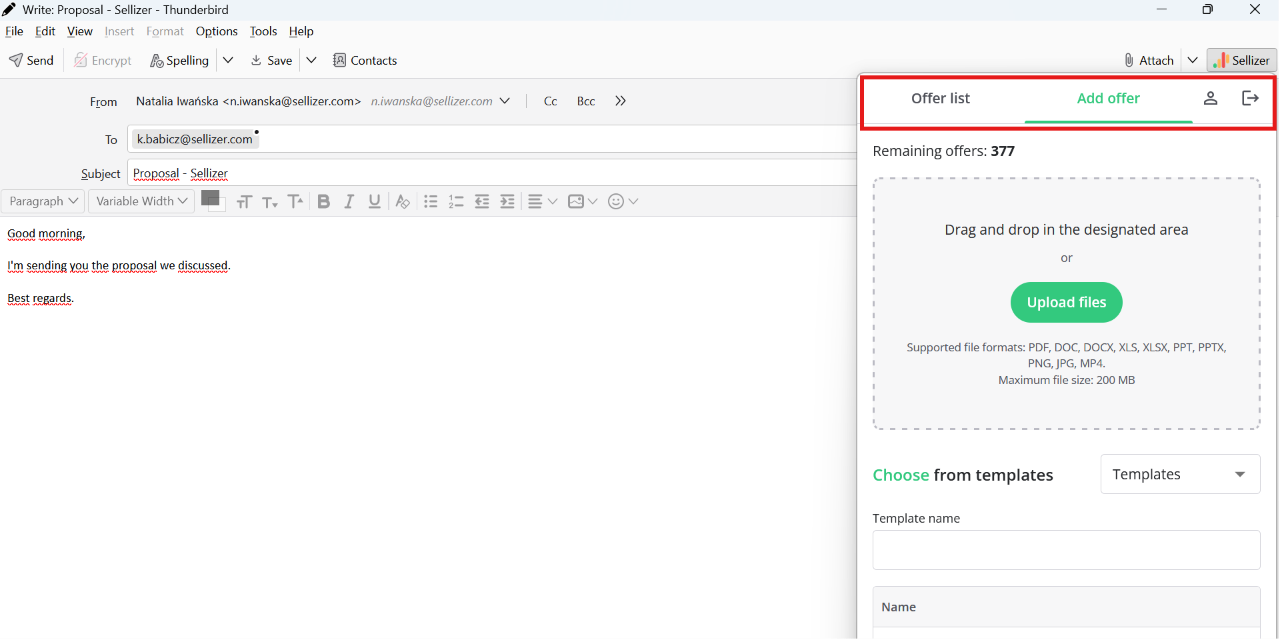Show more address fields via double chevron
The image size is (1279, 639).
(x=620, y=101)
